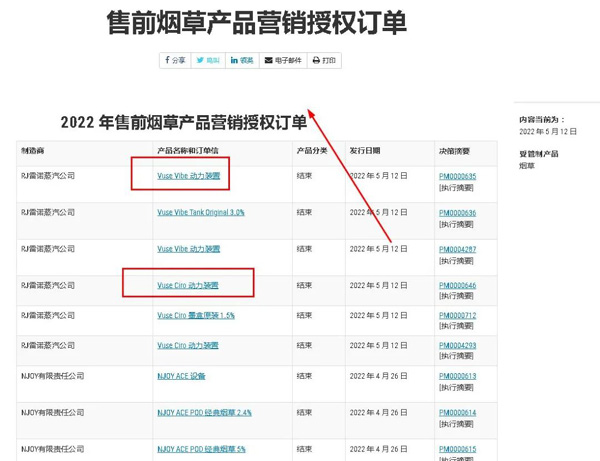Screen dimensions: 600x461
Task: Open decision summary PM0004293
Action: pyautogui.click(x=458, y=345)
